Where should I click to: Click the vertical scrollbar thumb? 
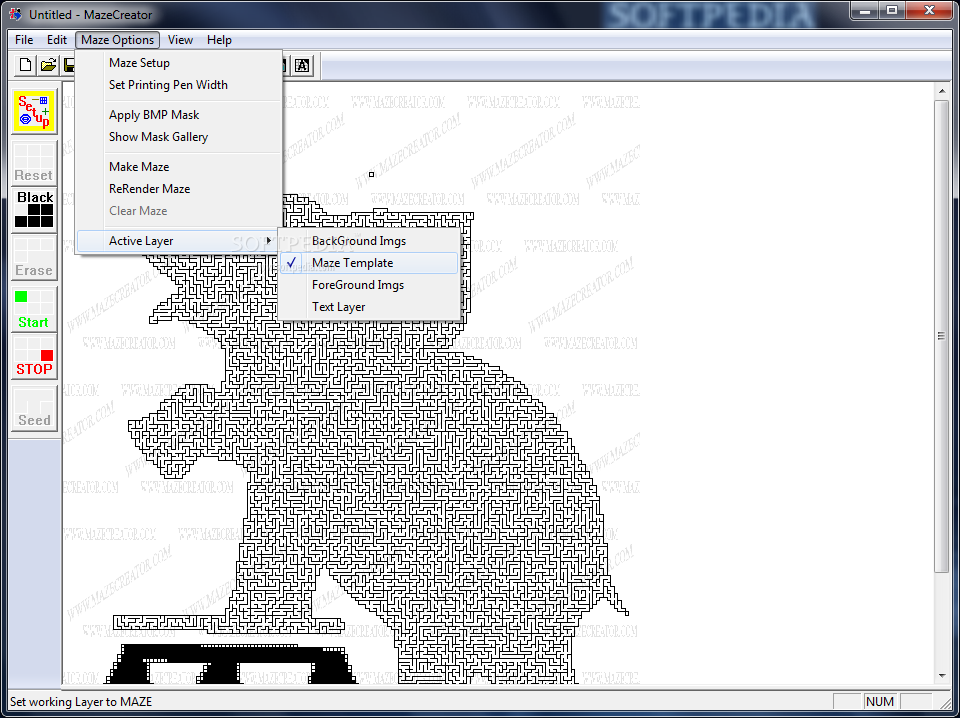click(942, 336)
